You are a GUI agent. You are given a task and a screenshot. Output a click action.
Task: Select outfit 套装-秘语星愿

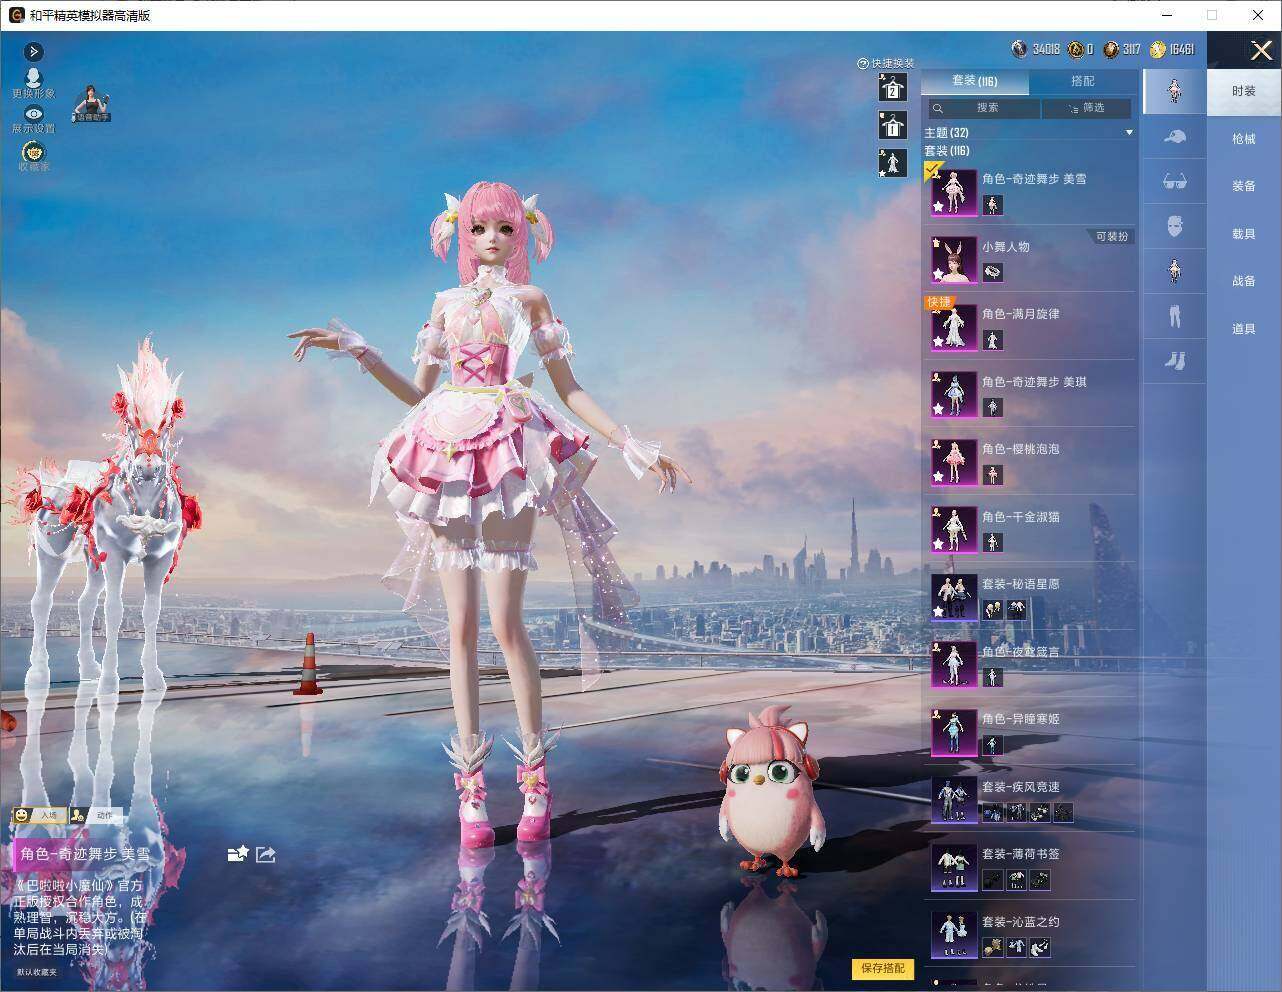(1030, 597)
